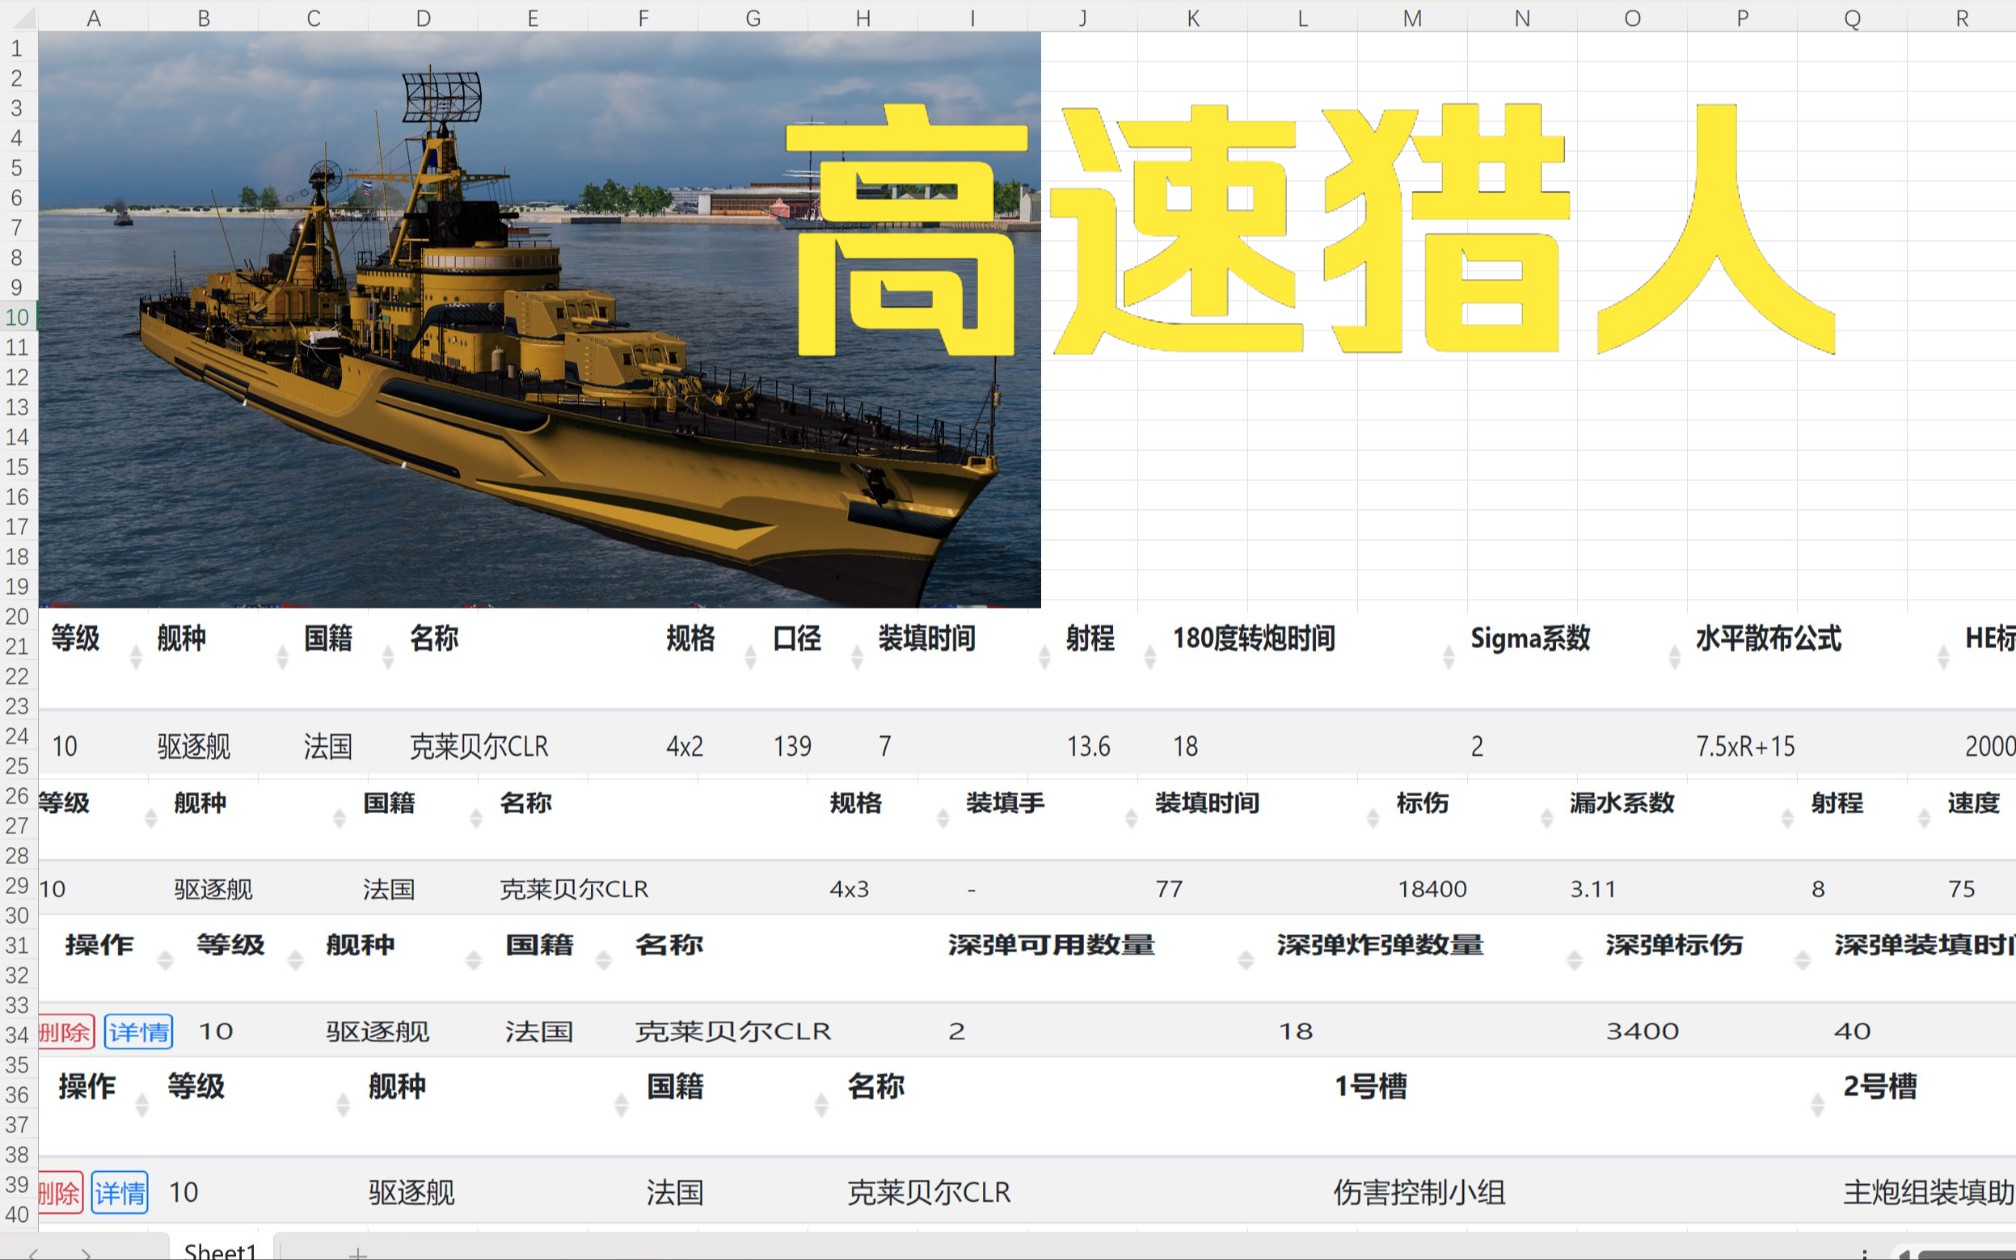Select row 34 header
Image resolution: width=2016 pixels, height=1260 pixels.
click(x=18, y=1035)
